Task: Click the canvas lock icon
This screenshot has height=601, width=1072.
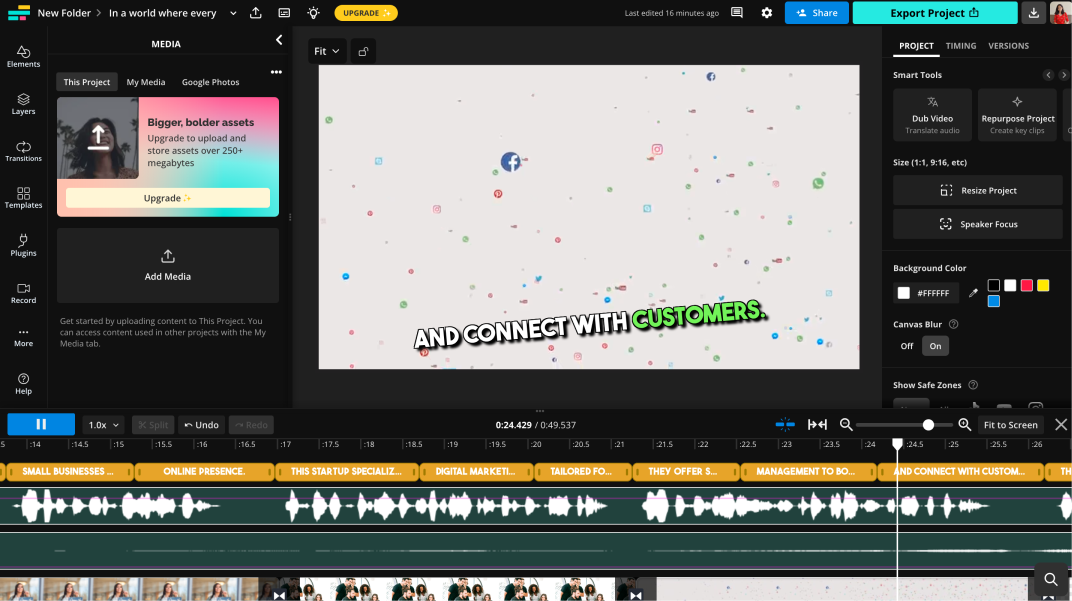Action: (x=363, y=51)
